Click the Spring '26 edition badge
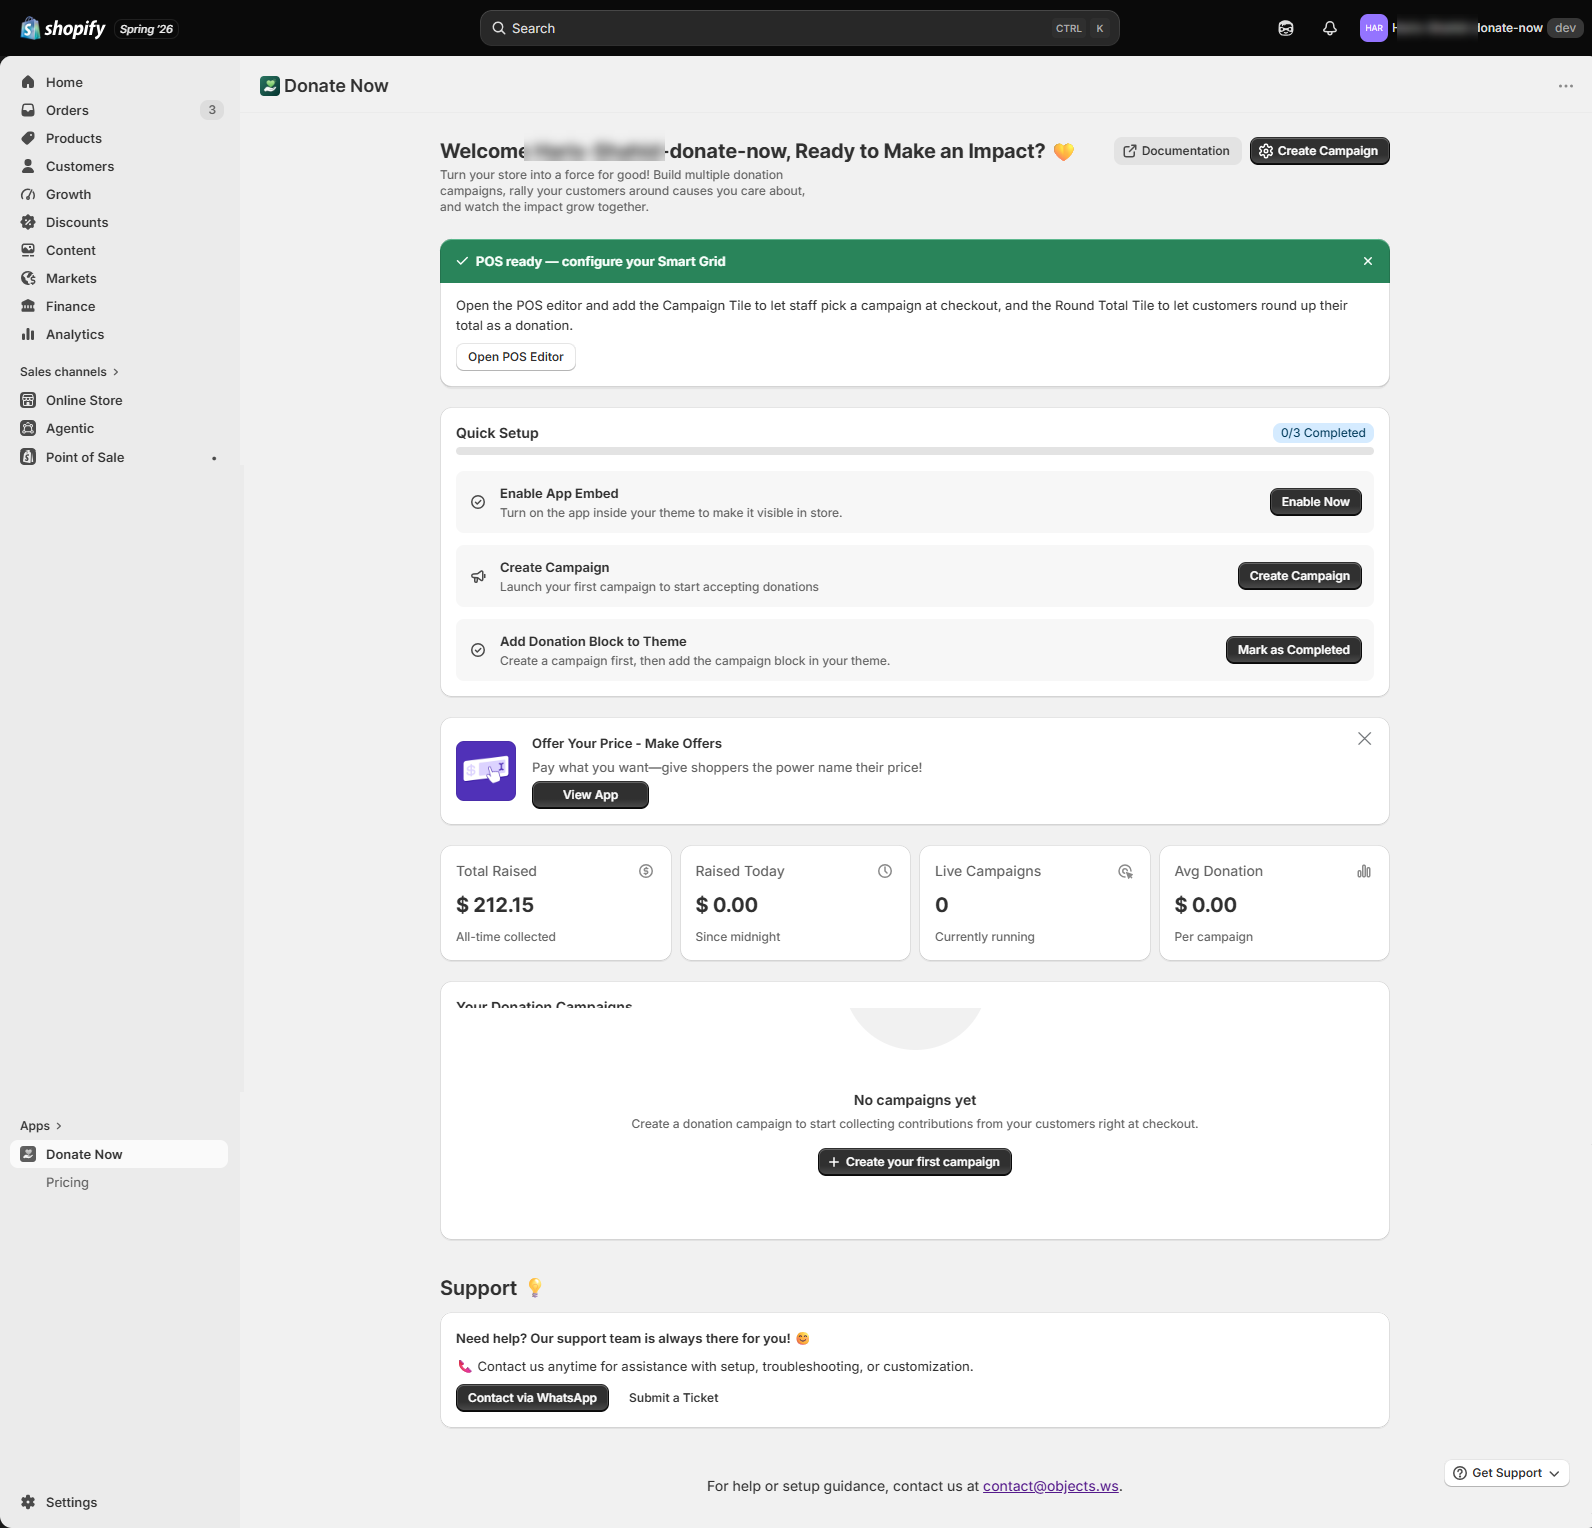The height and width of the screenshot is (1528, 1592). click(146, 29)
